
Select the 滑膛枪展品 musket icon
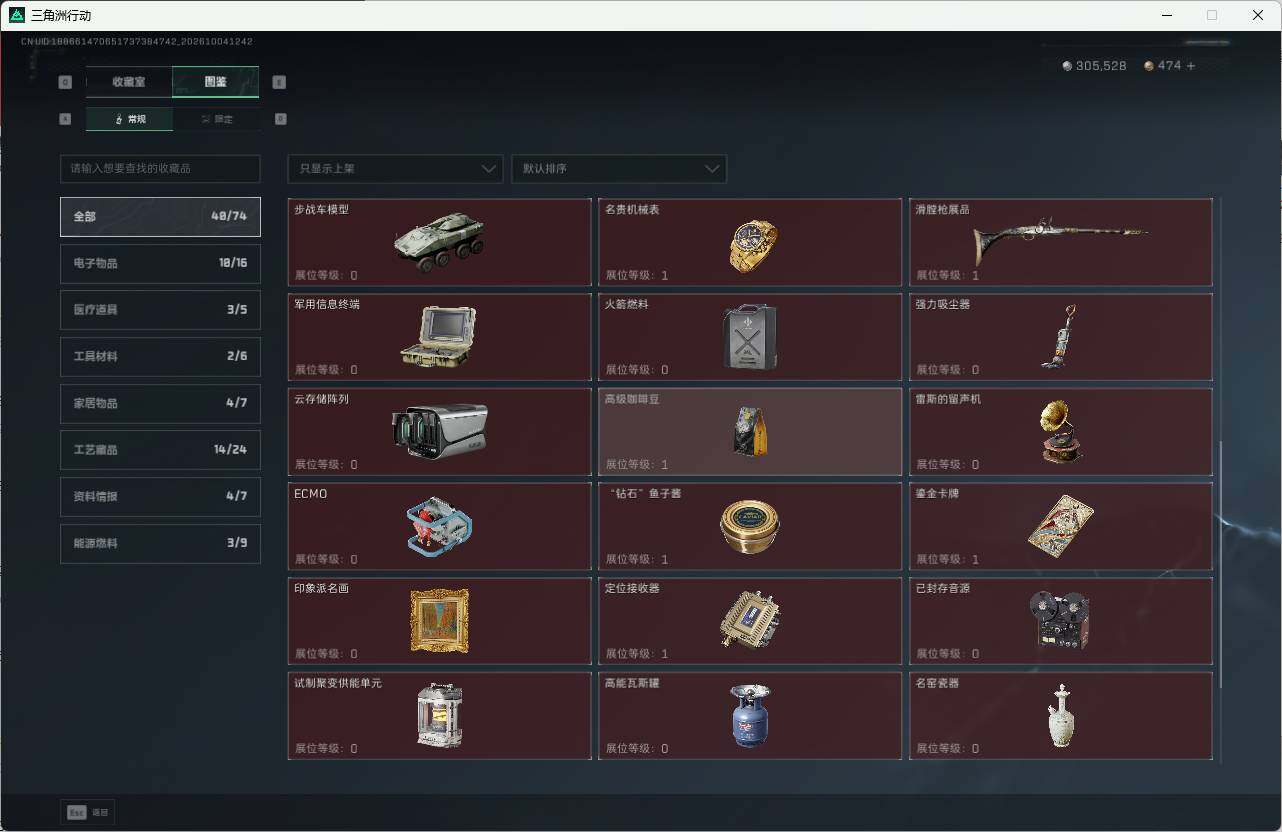coord(1060,241)
